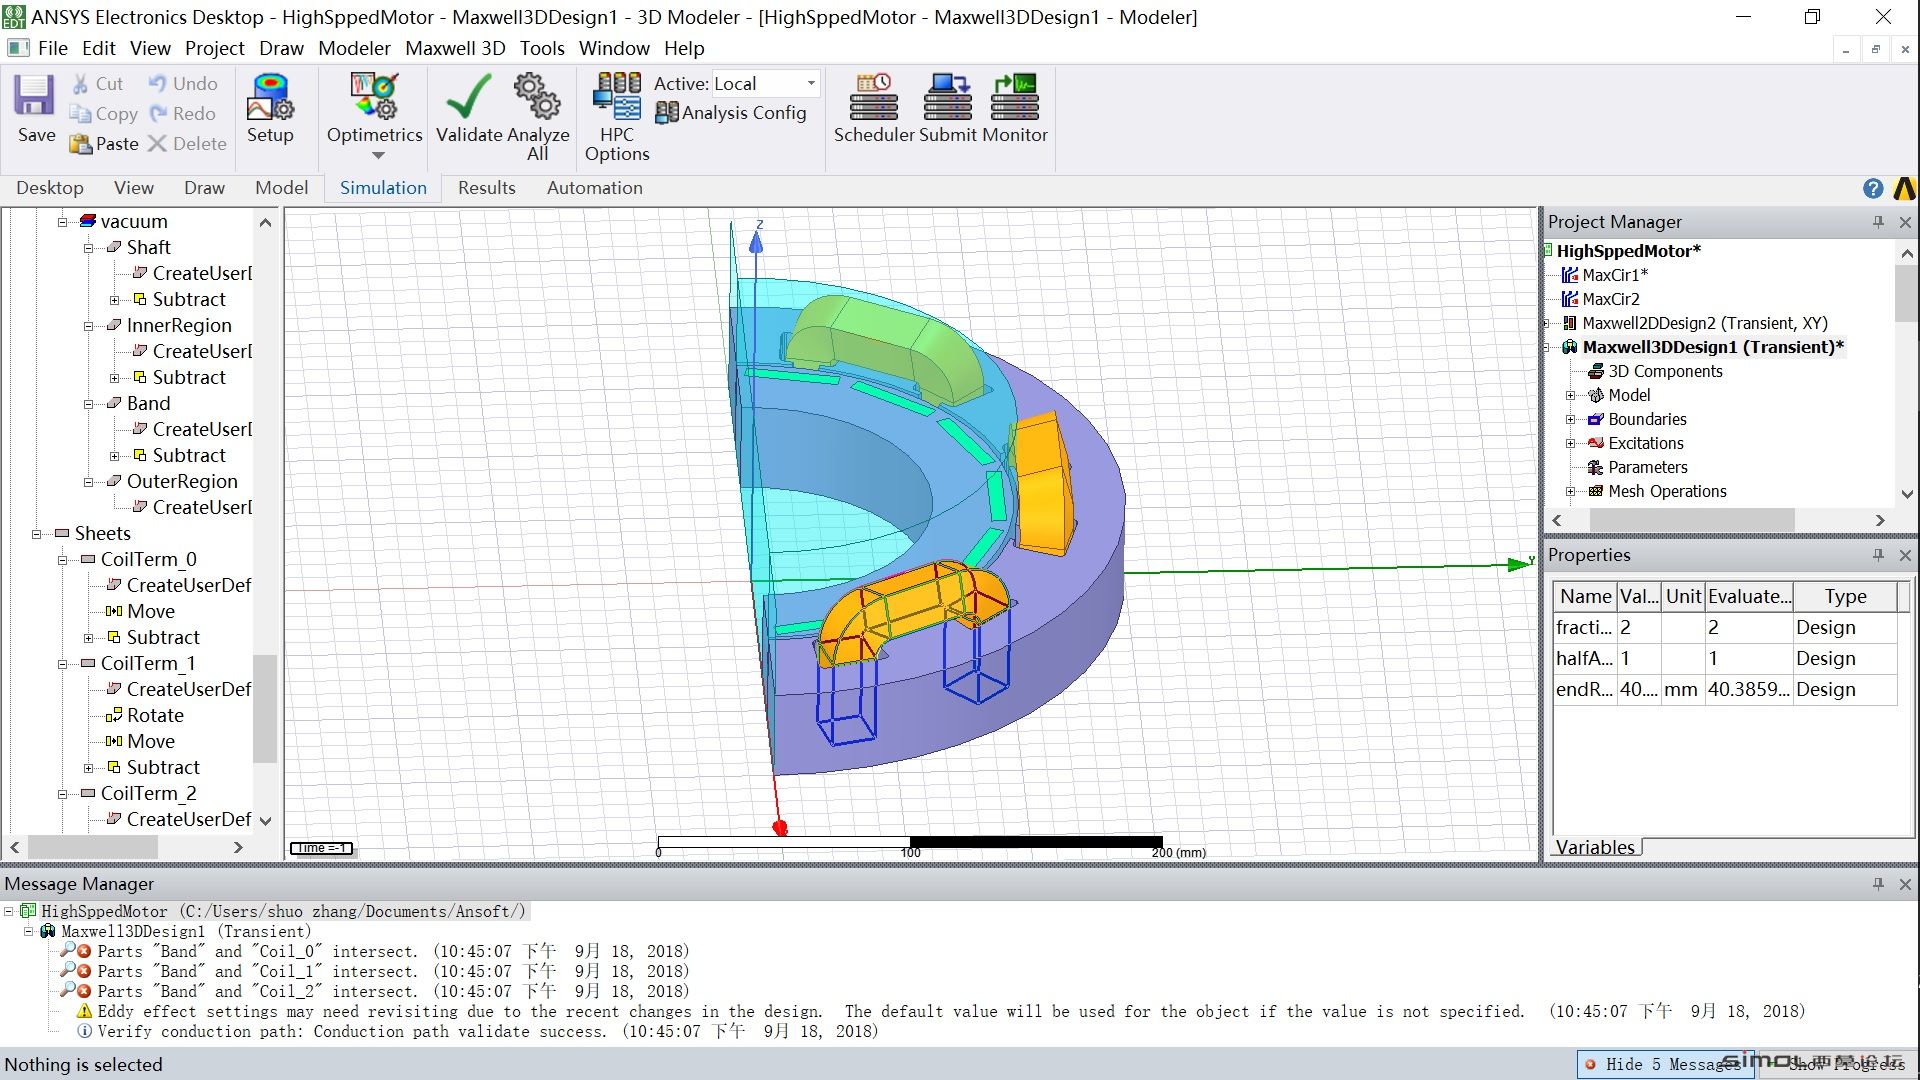Viewport: 1920px width, 1080px height.
Task: Select 3D Components in project tree
Action: pos(1665,371)
